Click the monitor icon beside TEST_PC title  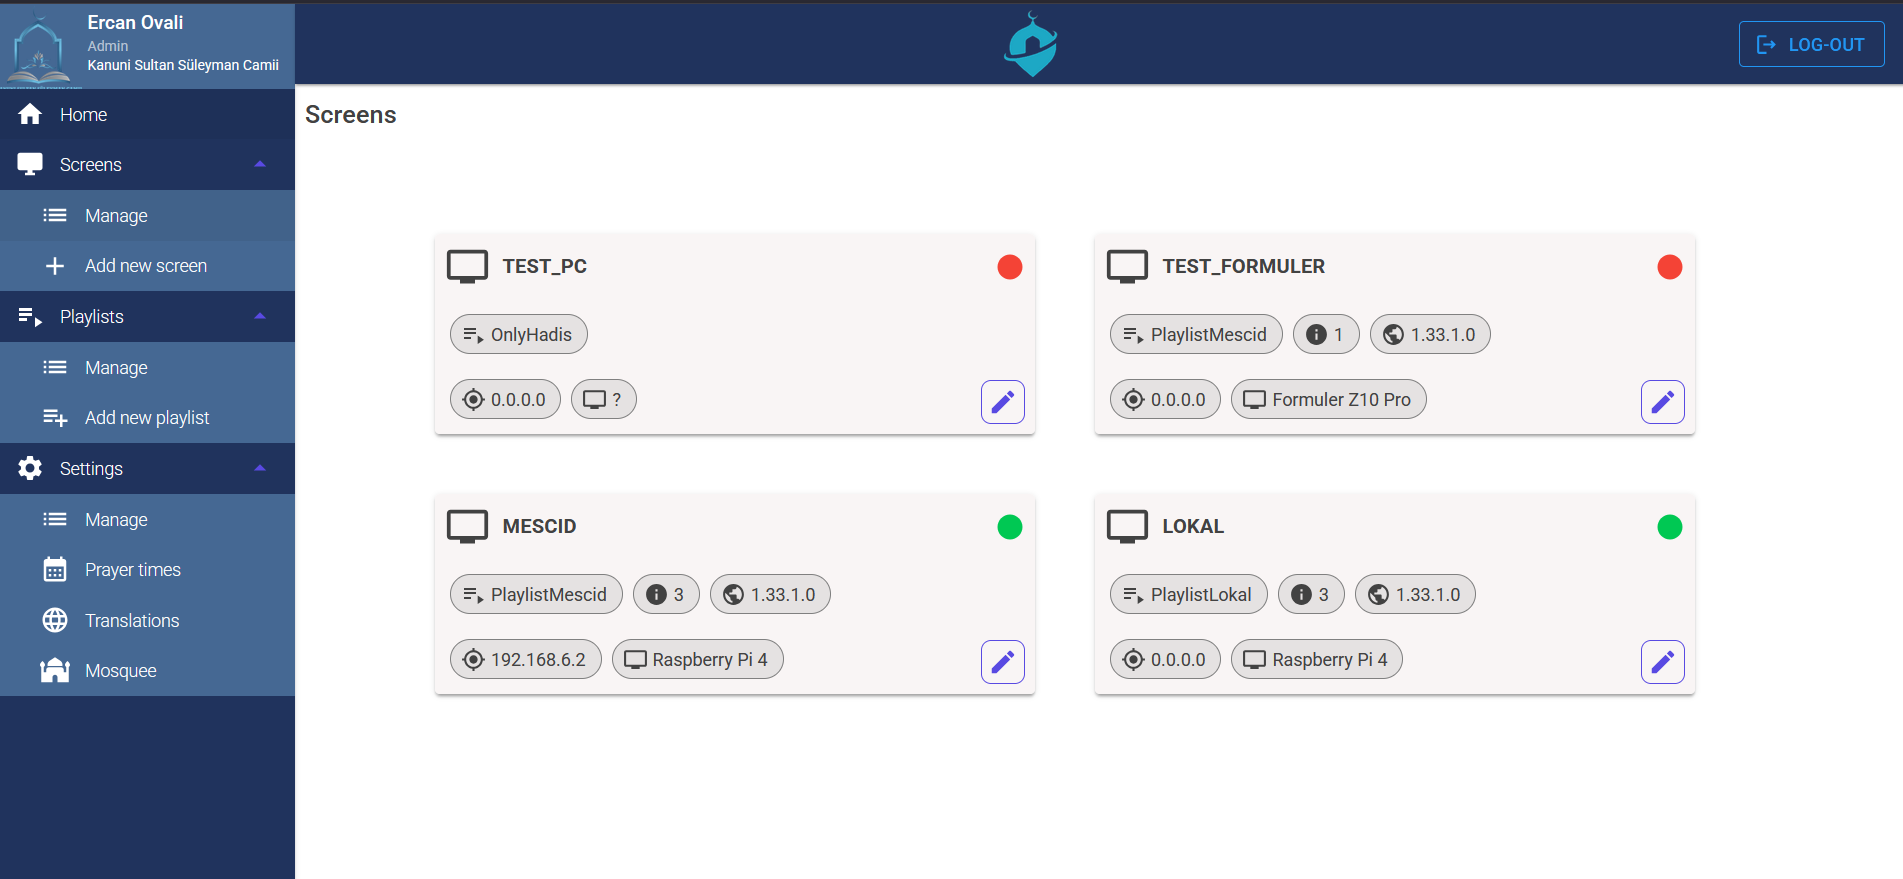pyautogui.click(x=467, y=267)
